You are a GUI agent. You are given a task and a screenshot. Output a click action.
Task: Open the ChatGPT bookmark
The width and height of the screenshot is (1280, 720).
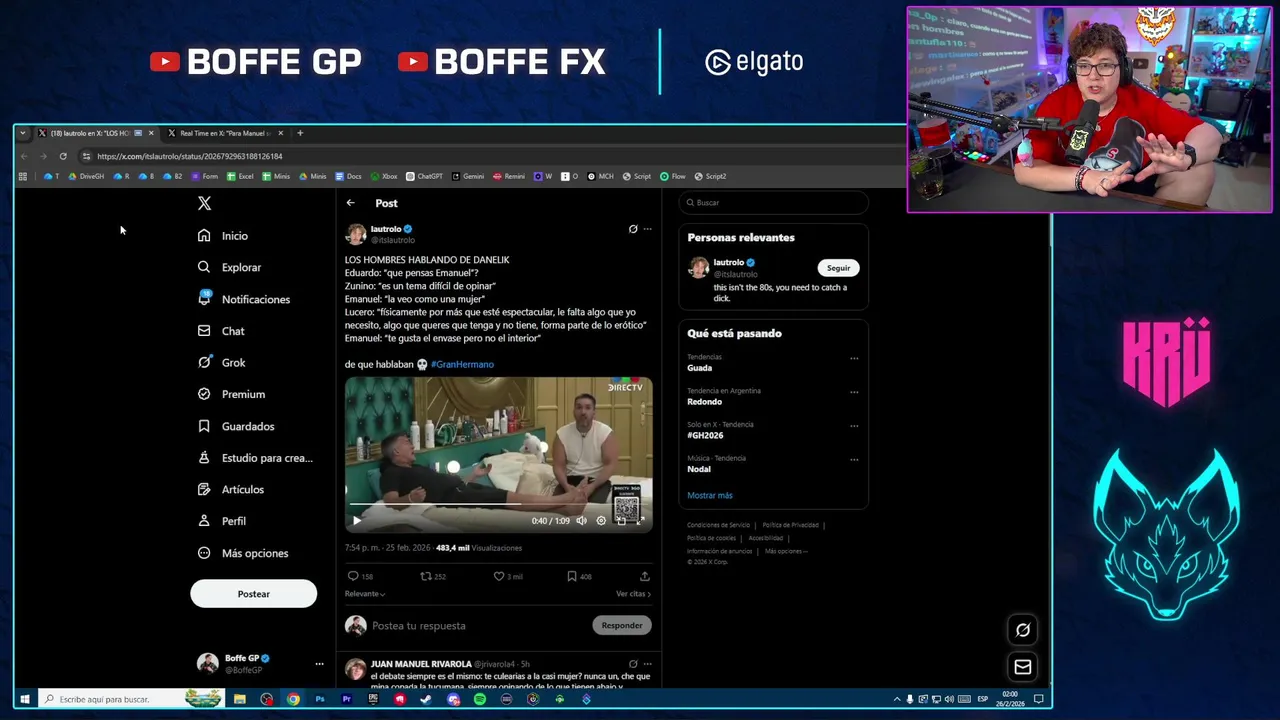click(424, 176)
